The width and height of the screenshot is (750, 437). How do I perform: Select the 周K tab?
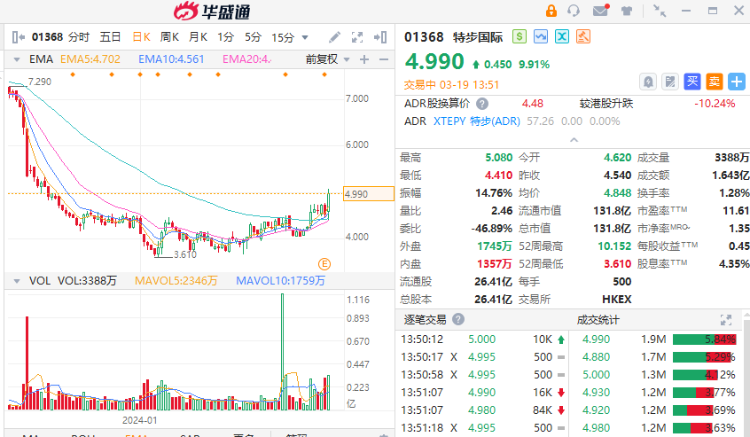click(x=169, y=37)
